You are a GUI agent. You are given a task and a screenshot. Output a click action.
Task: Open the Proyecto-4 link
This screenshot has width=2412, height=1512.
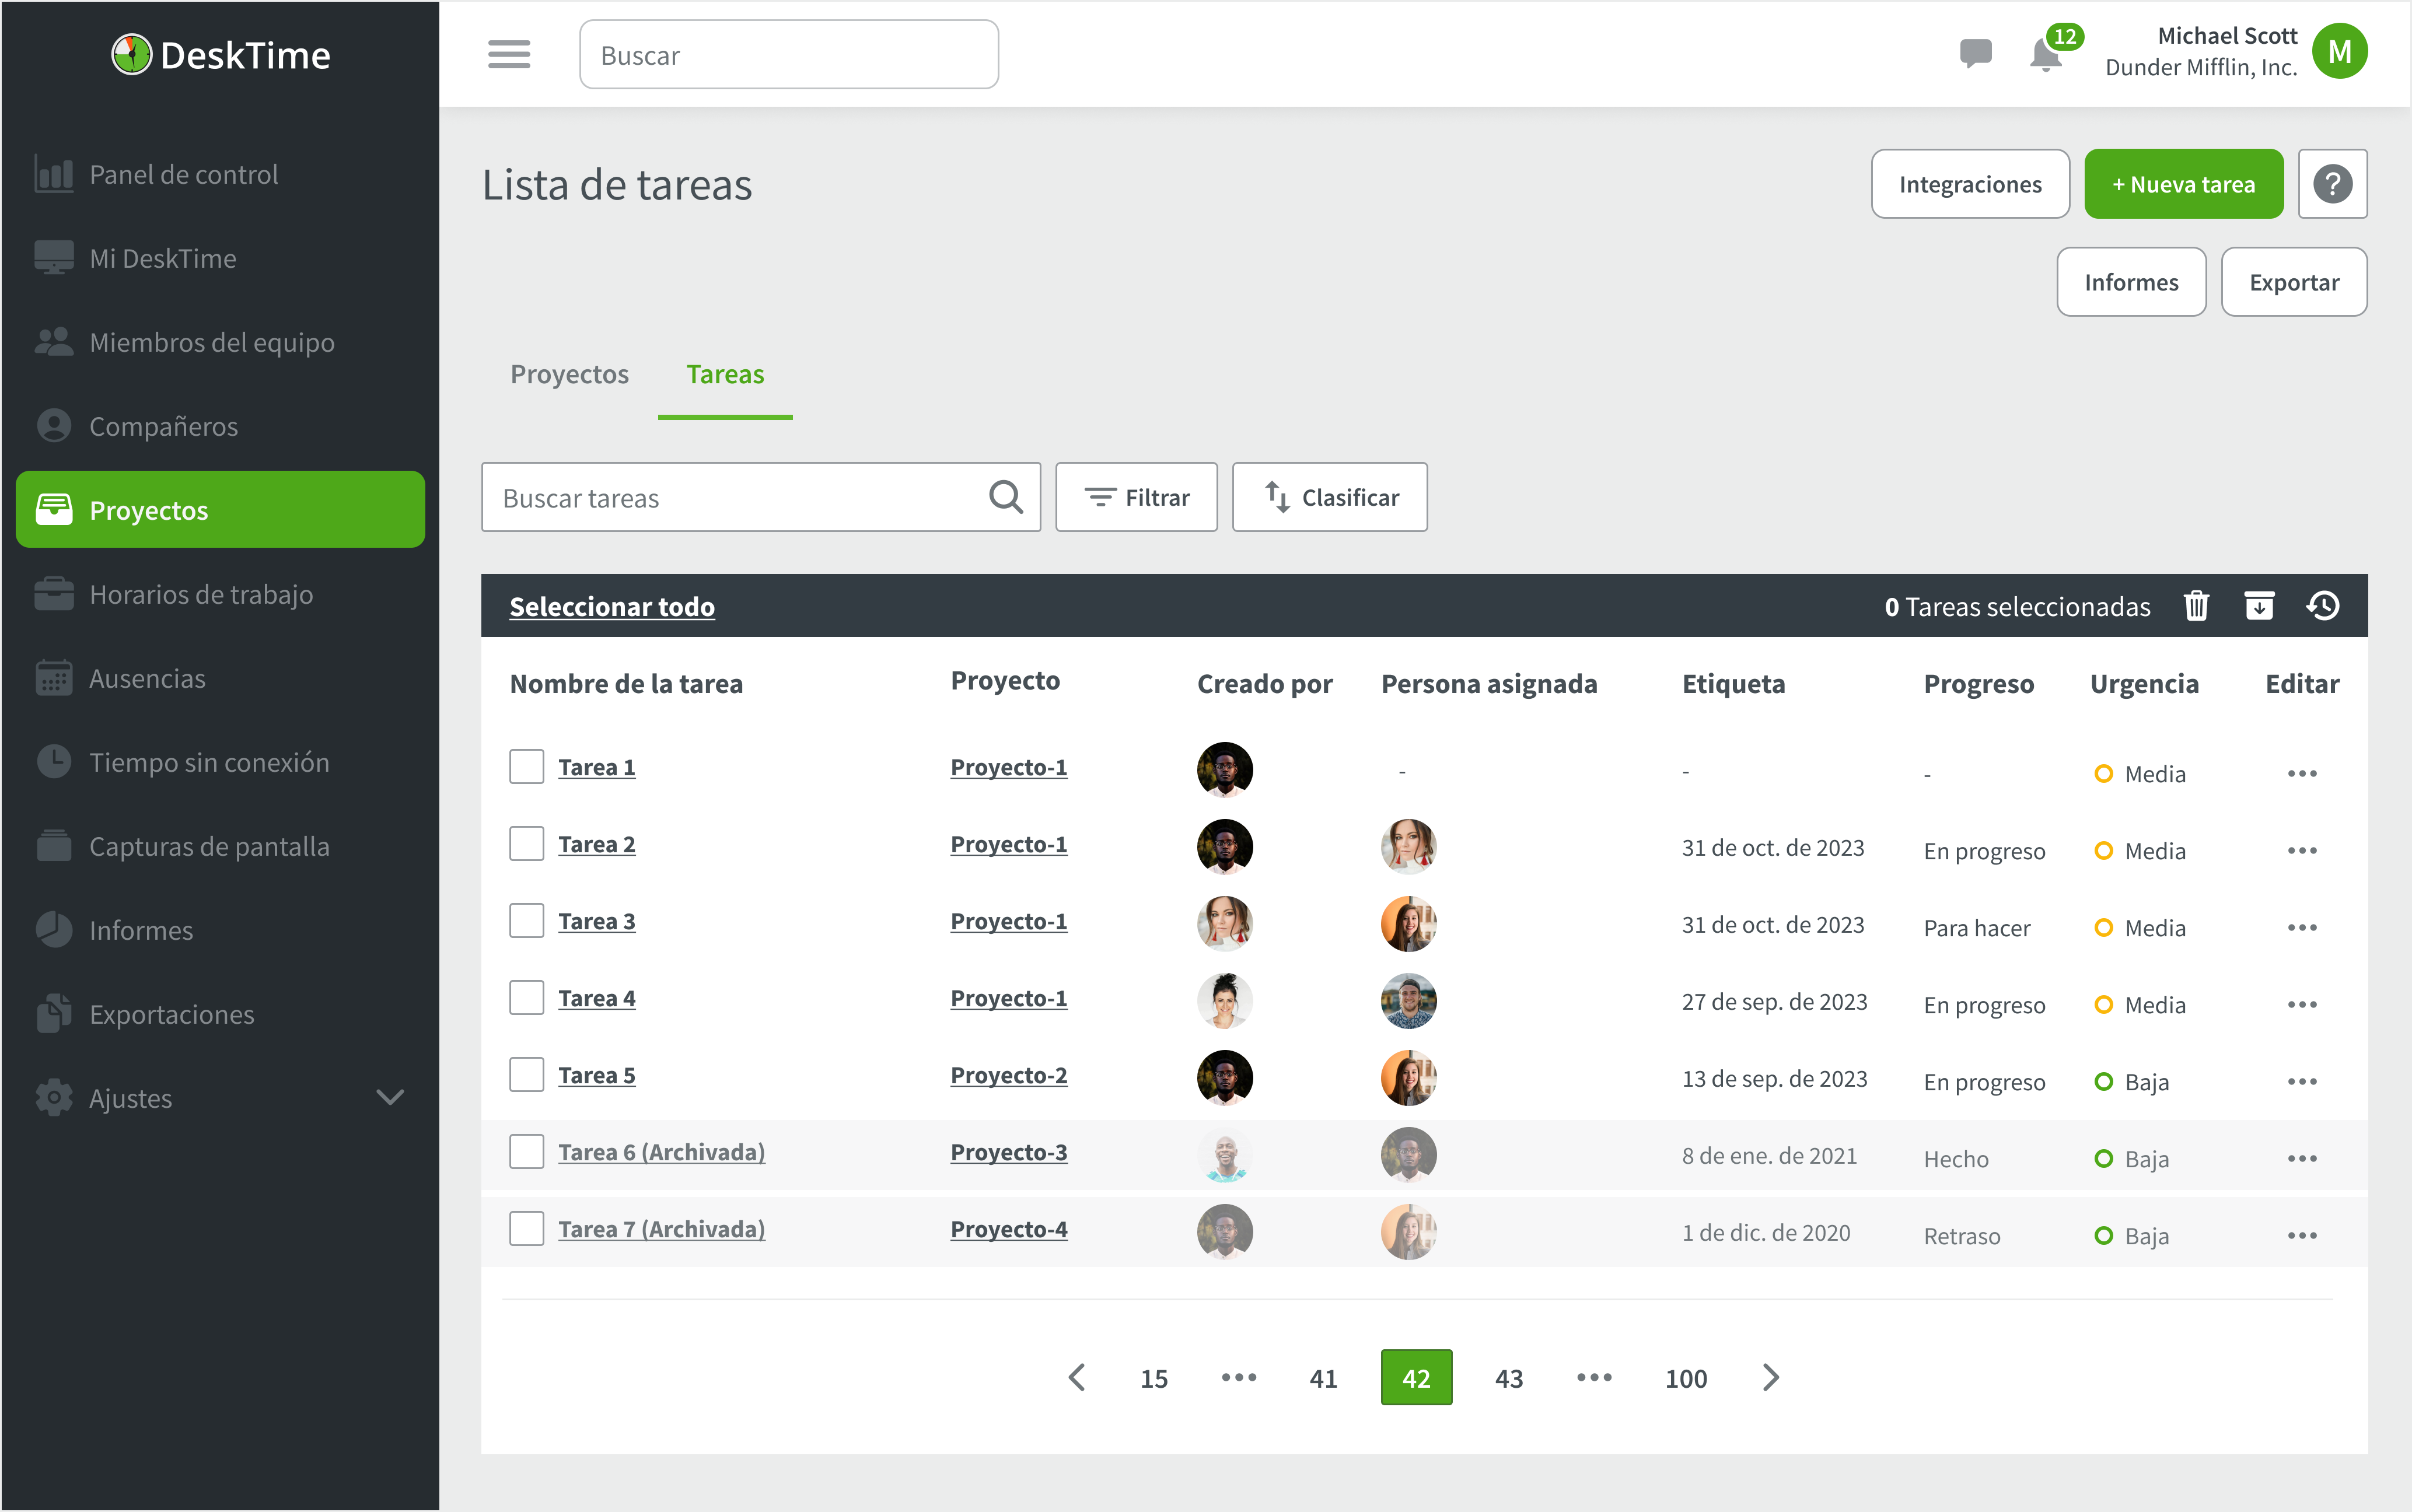coord(1008,1229)
